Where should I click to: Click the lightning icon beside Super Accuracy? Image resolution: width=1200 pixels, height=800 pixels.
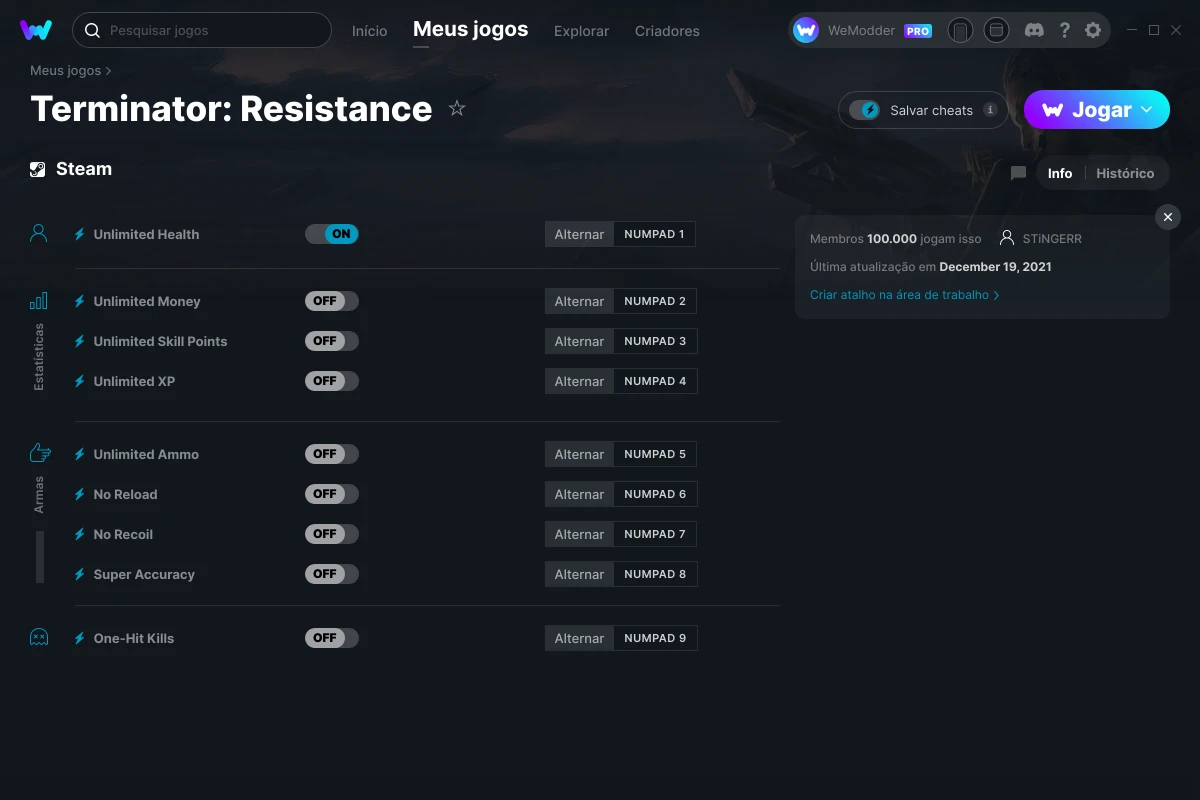click(x=80, y=574)
